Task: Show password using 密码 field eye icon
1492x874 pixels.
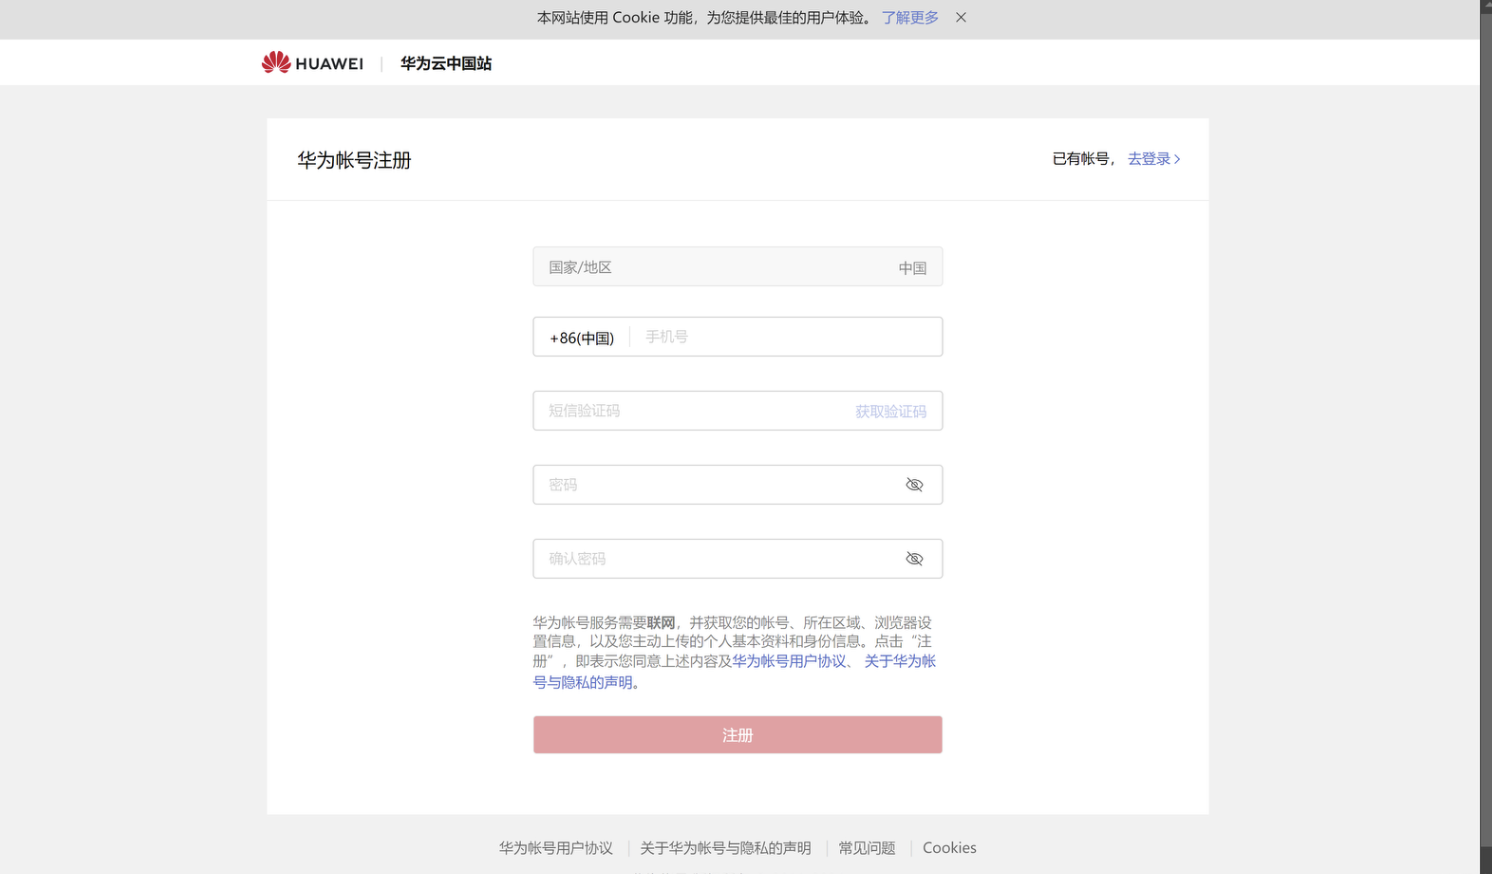Action: pos(914,485)
